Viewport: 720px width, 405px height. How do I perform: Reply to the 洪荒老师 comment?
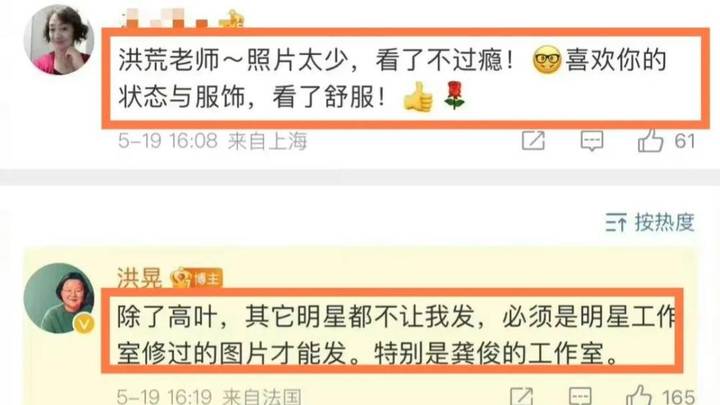(x=592, y=141)
